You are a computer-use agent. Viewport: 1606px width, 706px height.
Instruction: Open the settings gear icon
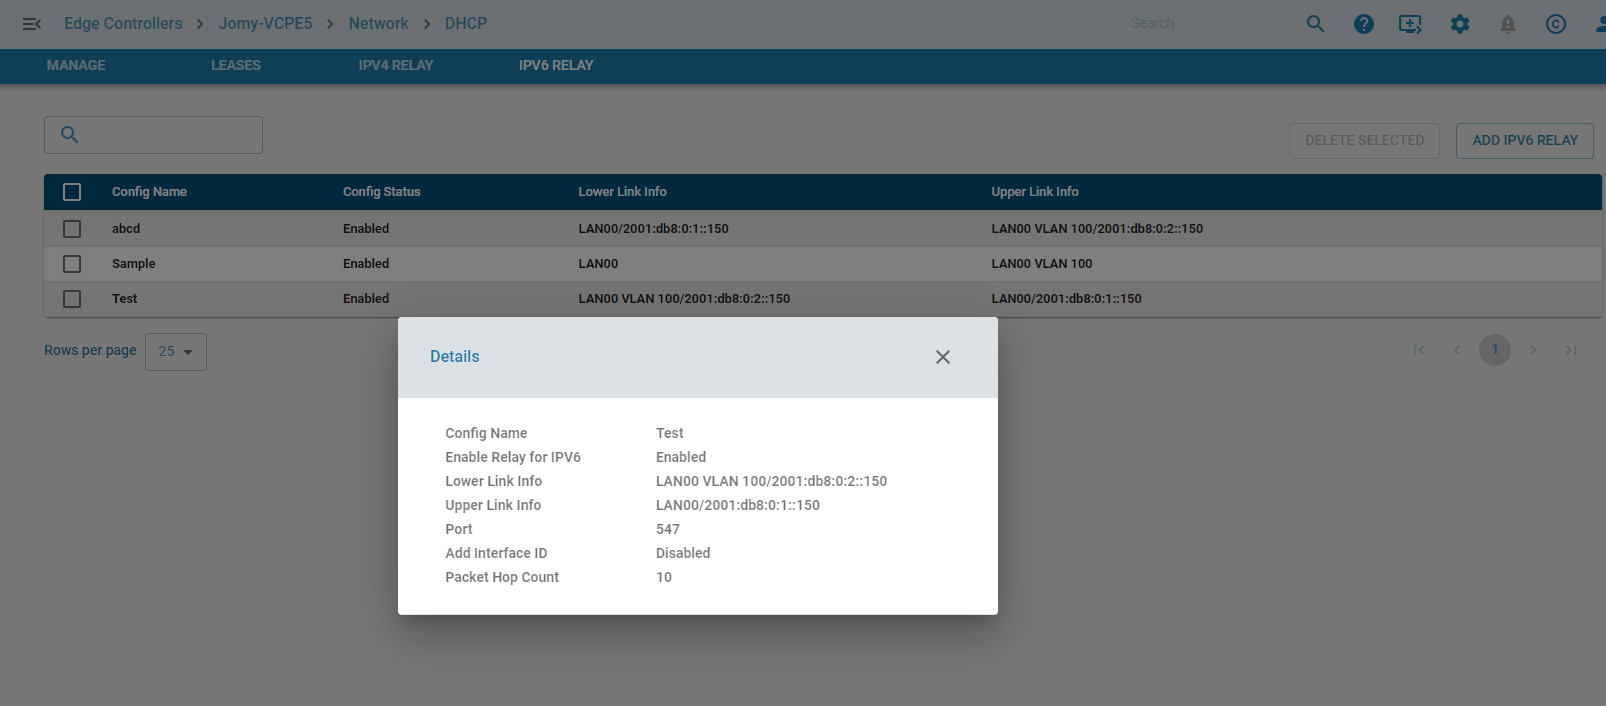click(1460, 24)
